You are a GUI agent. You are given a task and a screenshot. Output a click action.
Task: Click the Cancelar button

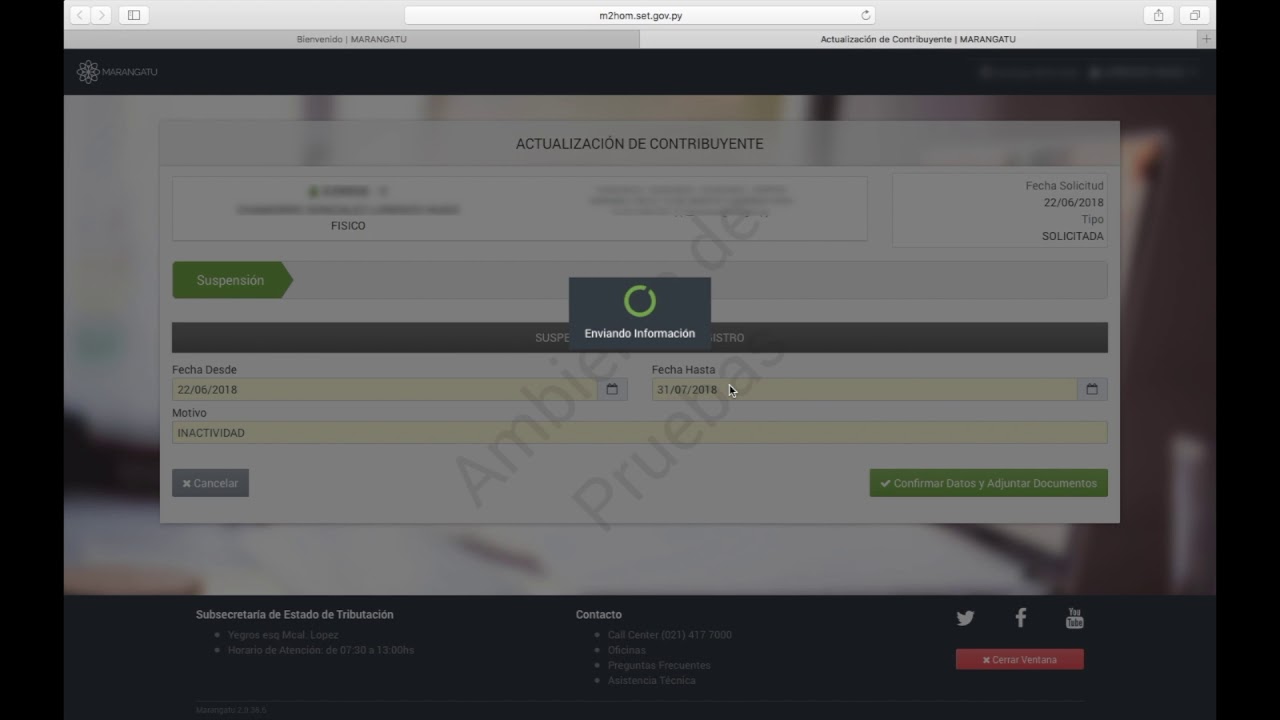tap(210, 483)
